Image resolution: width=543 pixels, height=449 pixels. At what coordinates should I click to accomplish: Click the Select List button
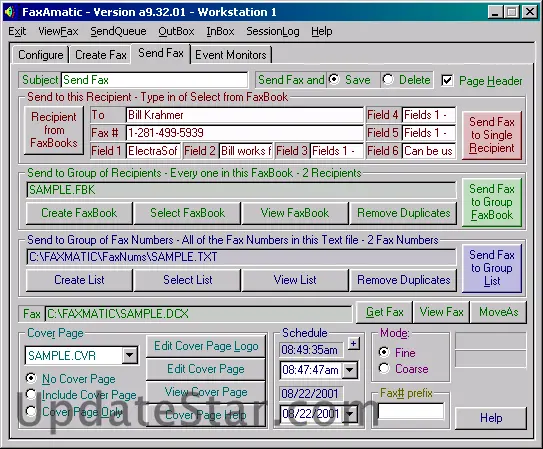point(187,280)
